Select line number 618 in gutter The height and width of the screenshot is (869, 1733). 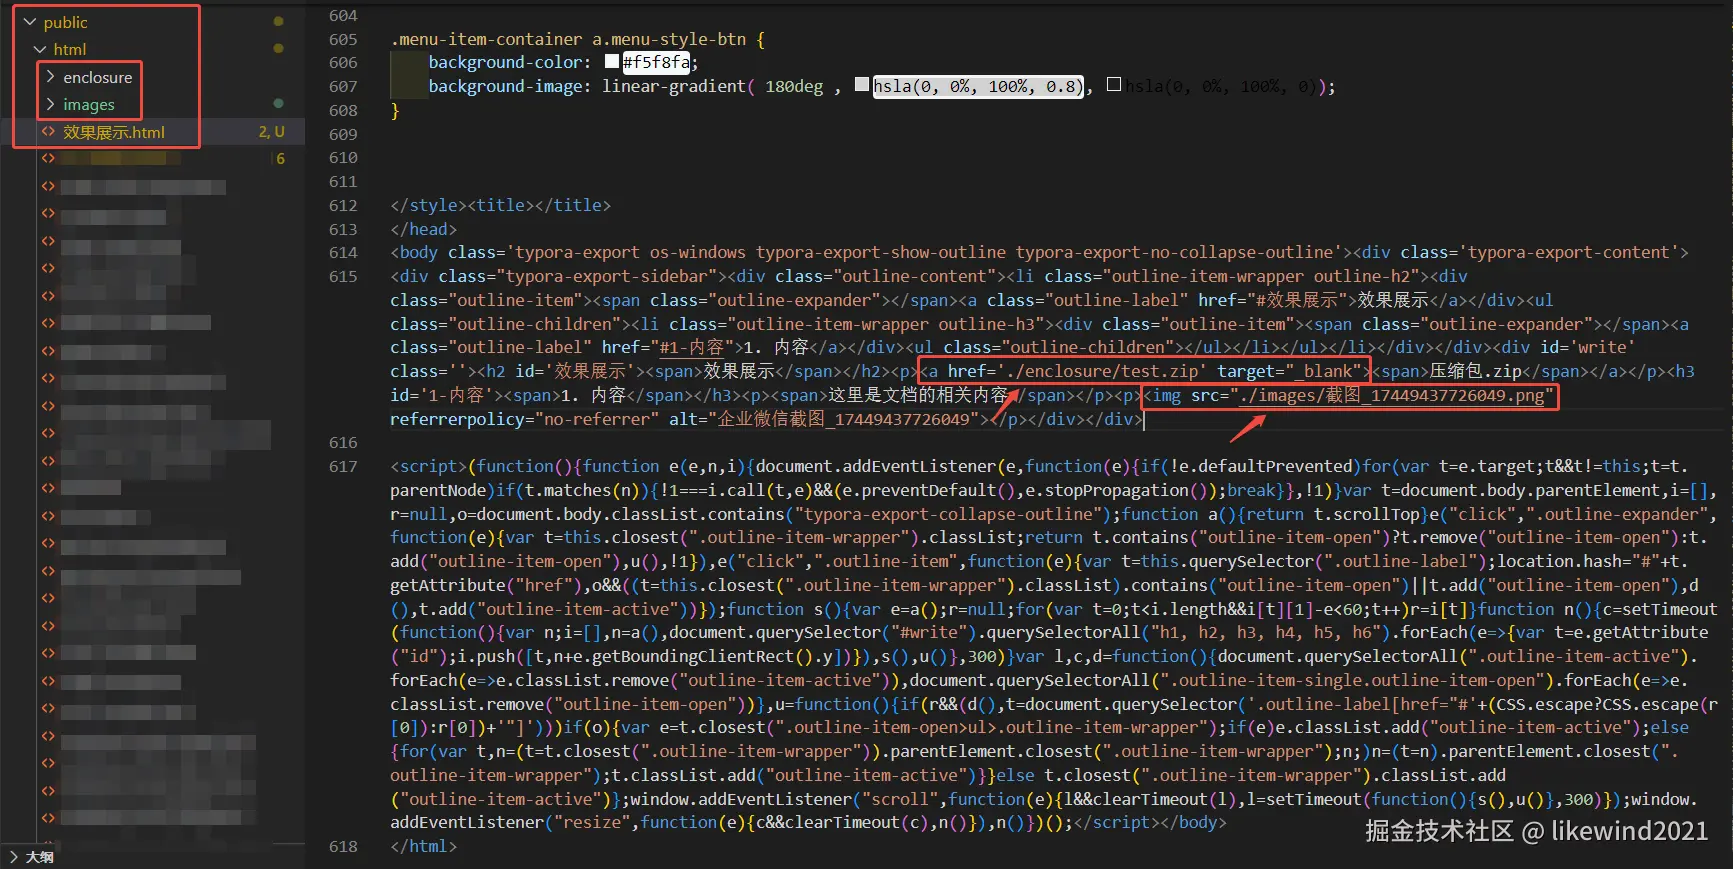point(343,847)
